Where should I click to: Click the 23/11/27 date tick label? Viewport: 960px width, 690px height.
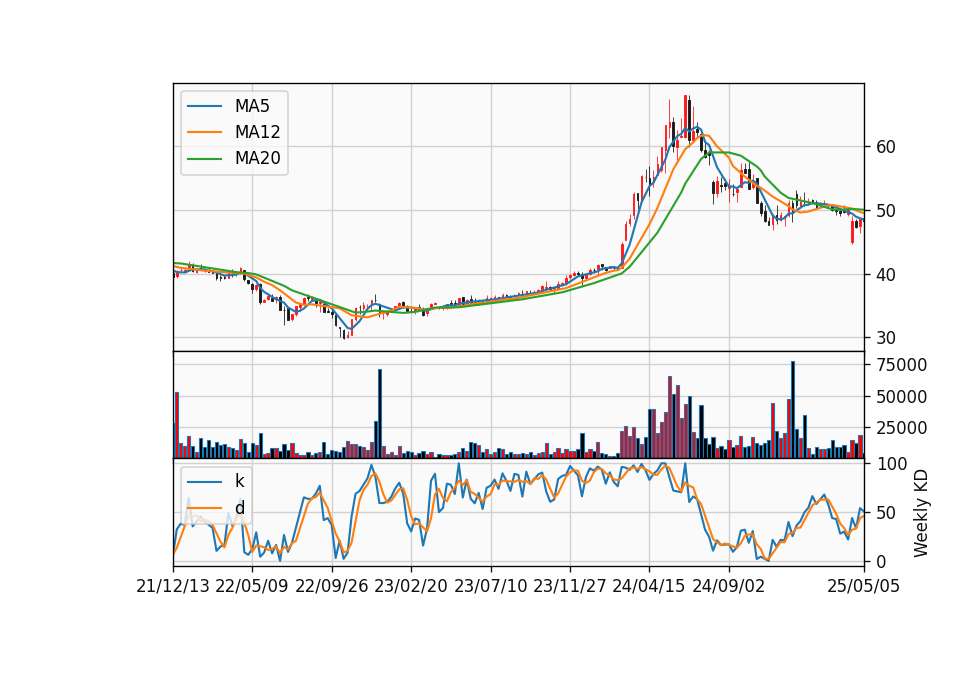coord(570,586)
